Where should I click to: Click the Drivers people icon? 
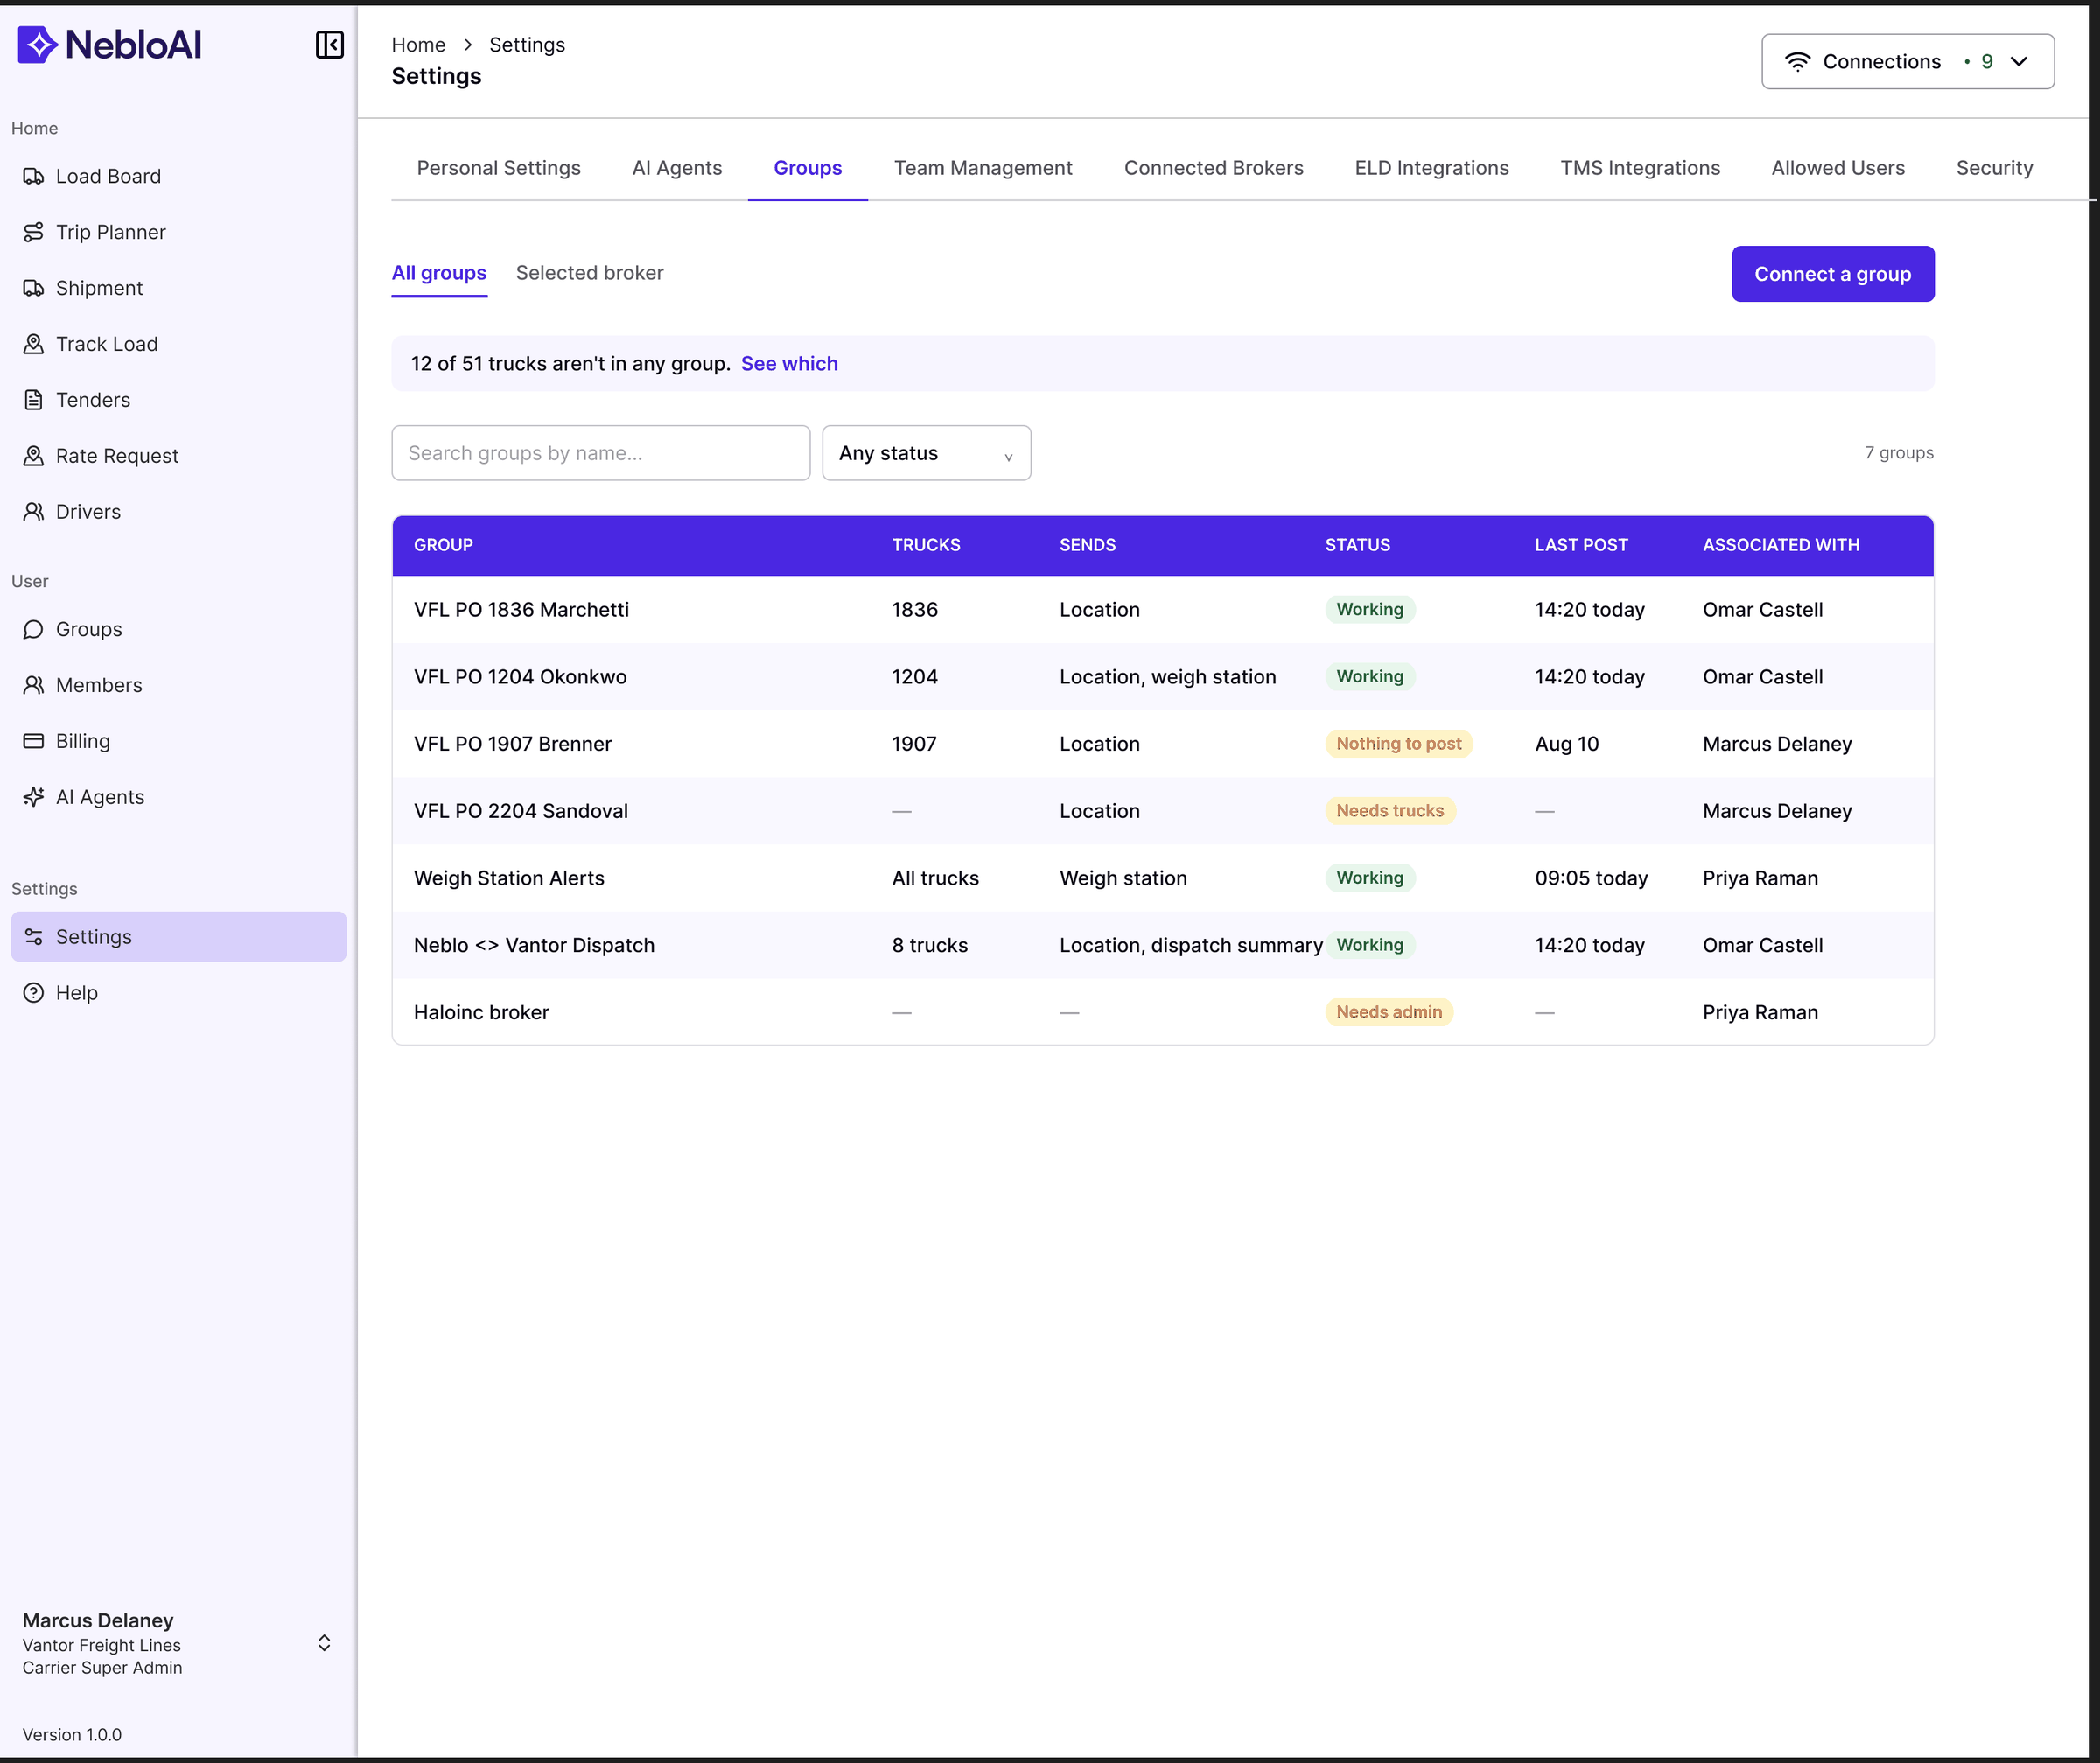[34, 512]
